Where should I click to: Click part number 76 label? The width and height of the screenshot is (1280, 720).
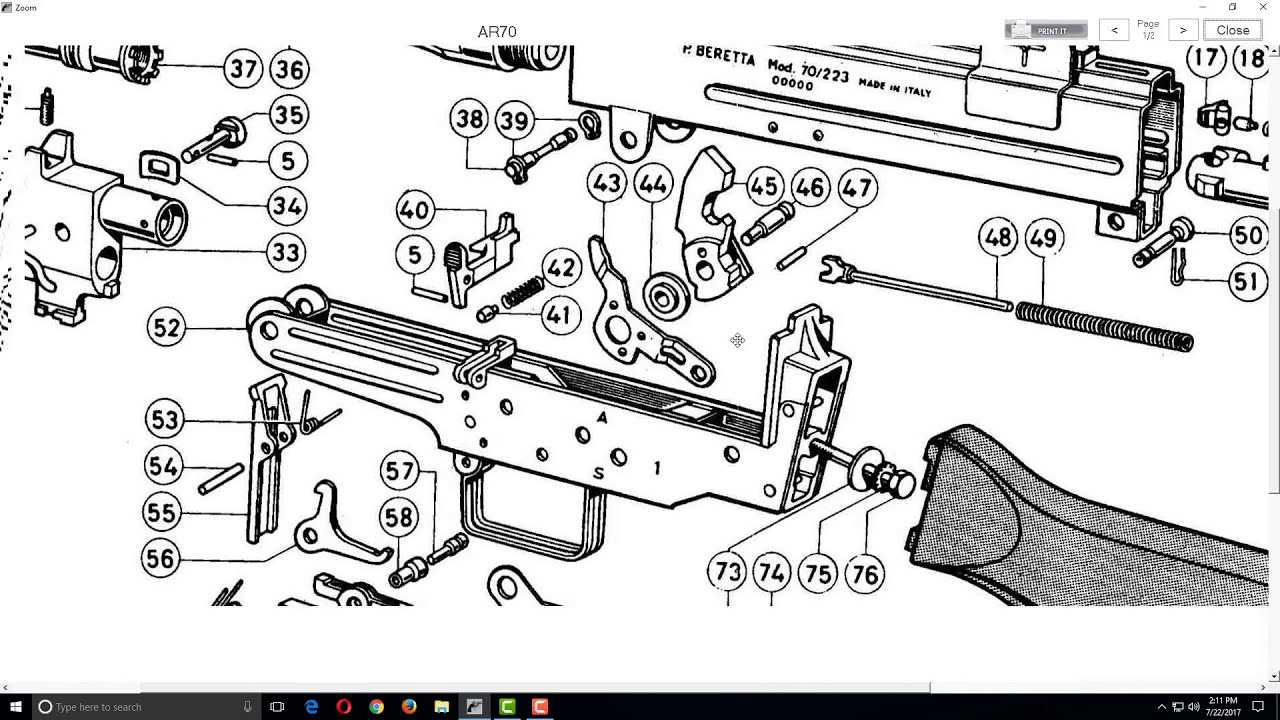[864, 575]
